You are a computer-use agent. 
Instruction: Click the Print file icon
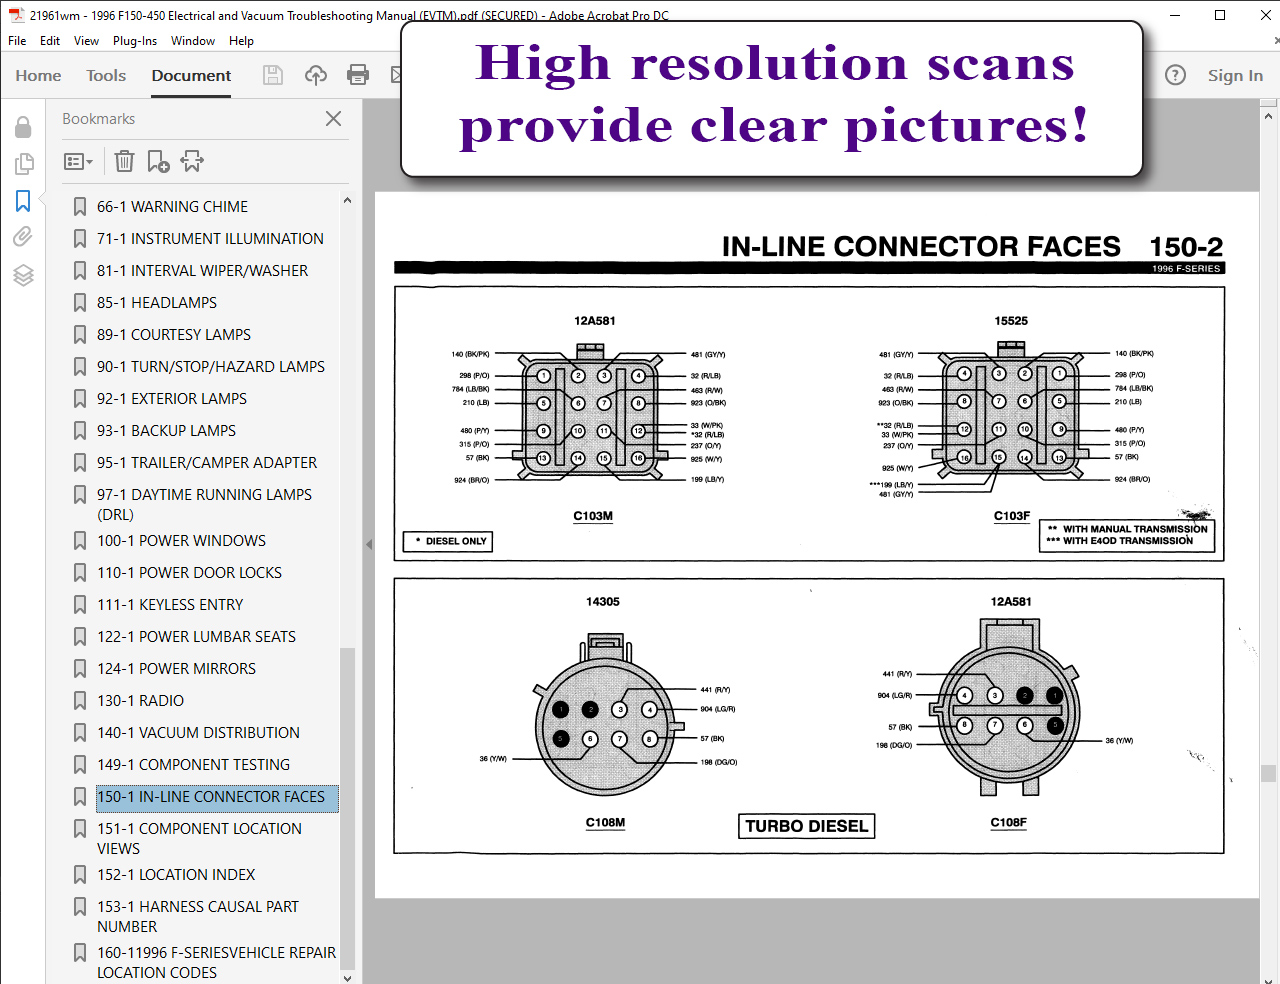358,75
